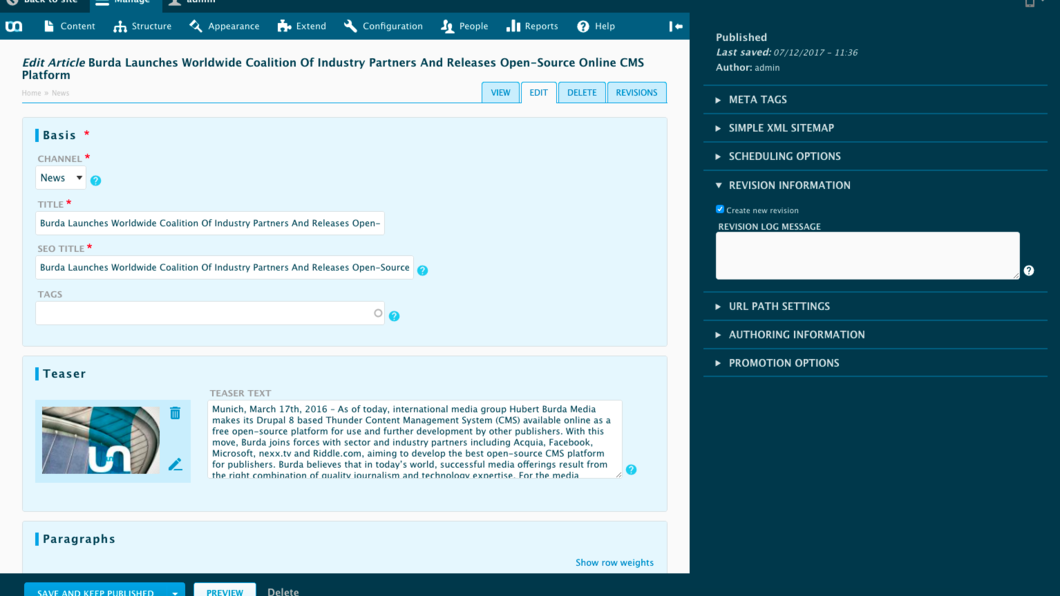Image resolution: width=1060 pixels, height=596 pixels.
Task: Click into the Revision Log Message box
Action: [x=868, y=255]
